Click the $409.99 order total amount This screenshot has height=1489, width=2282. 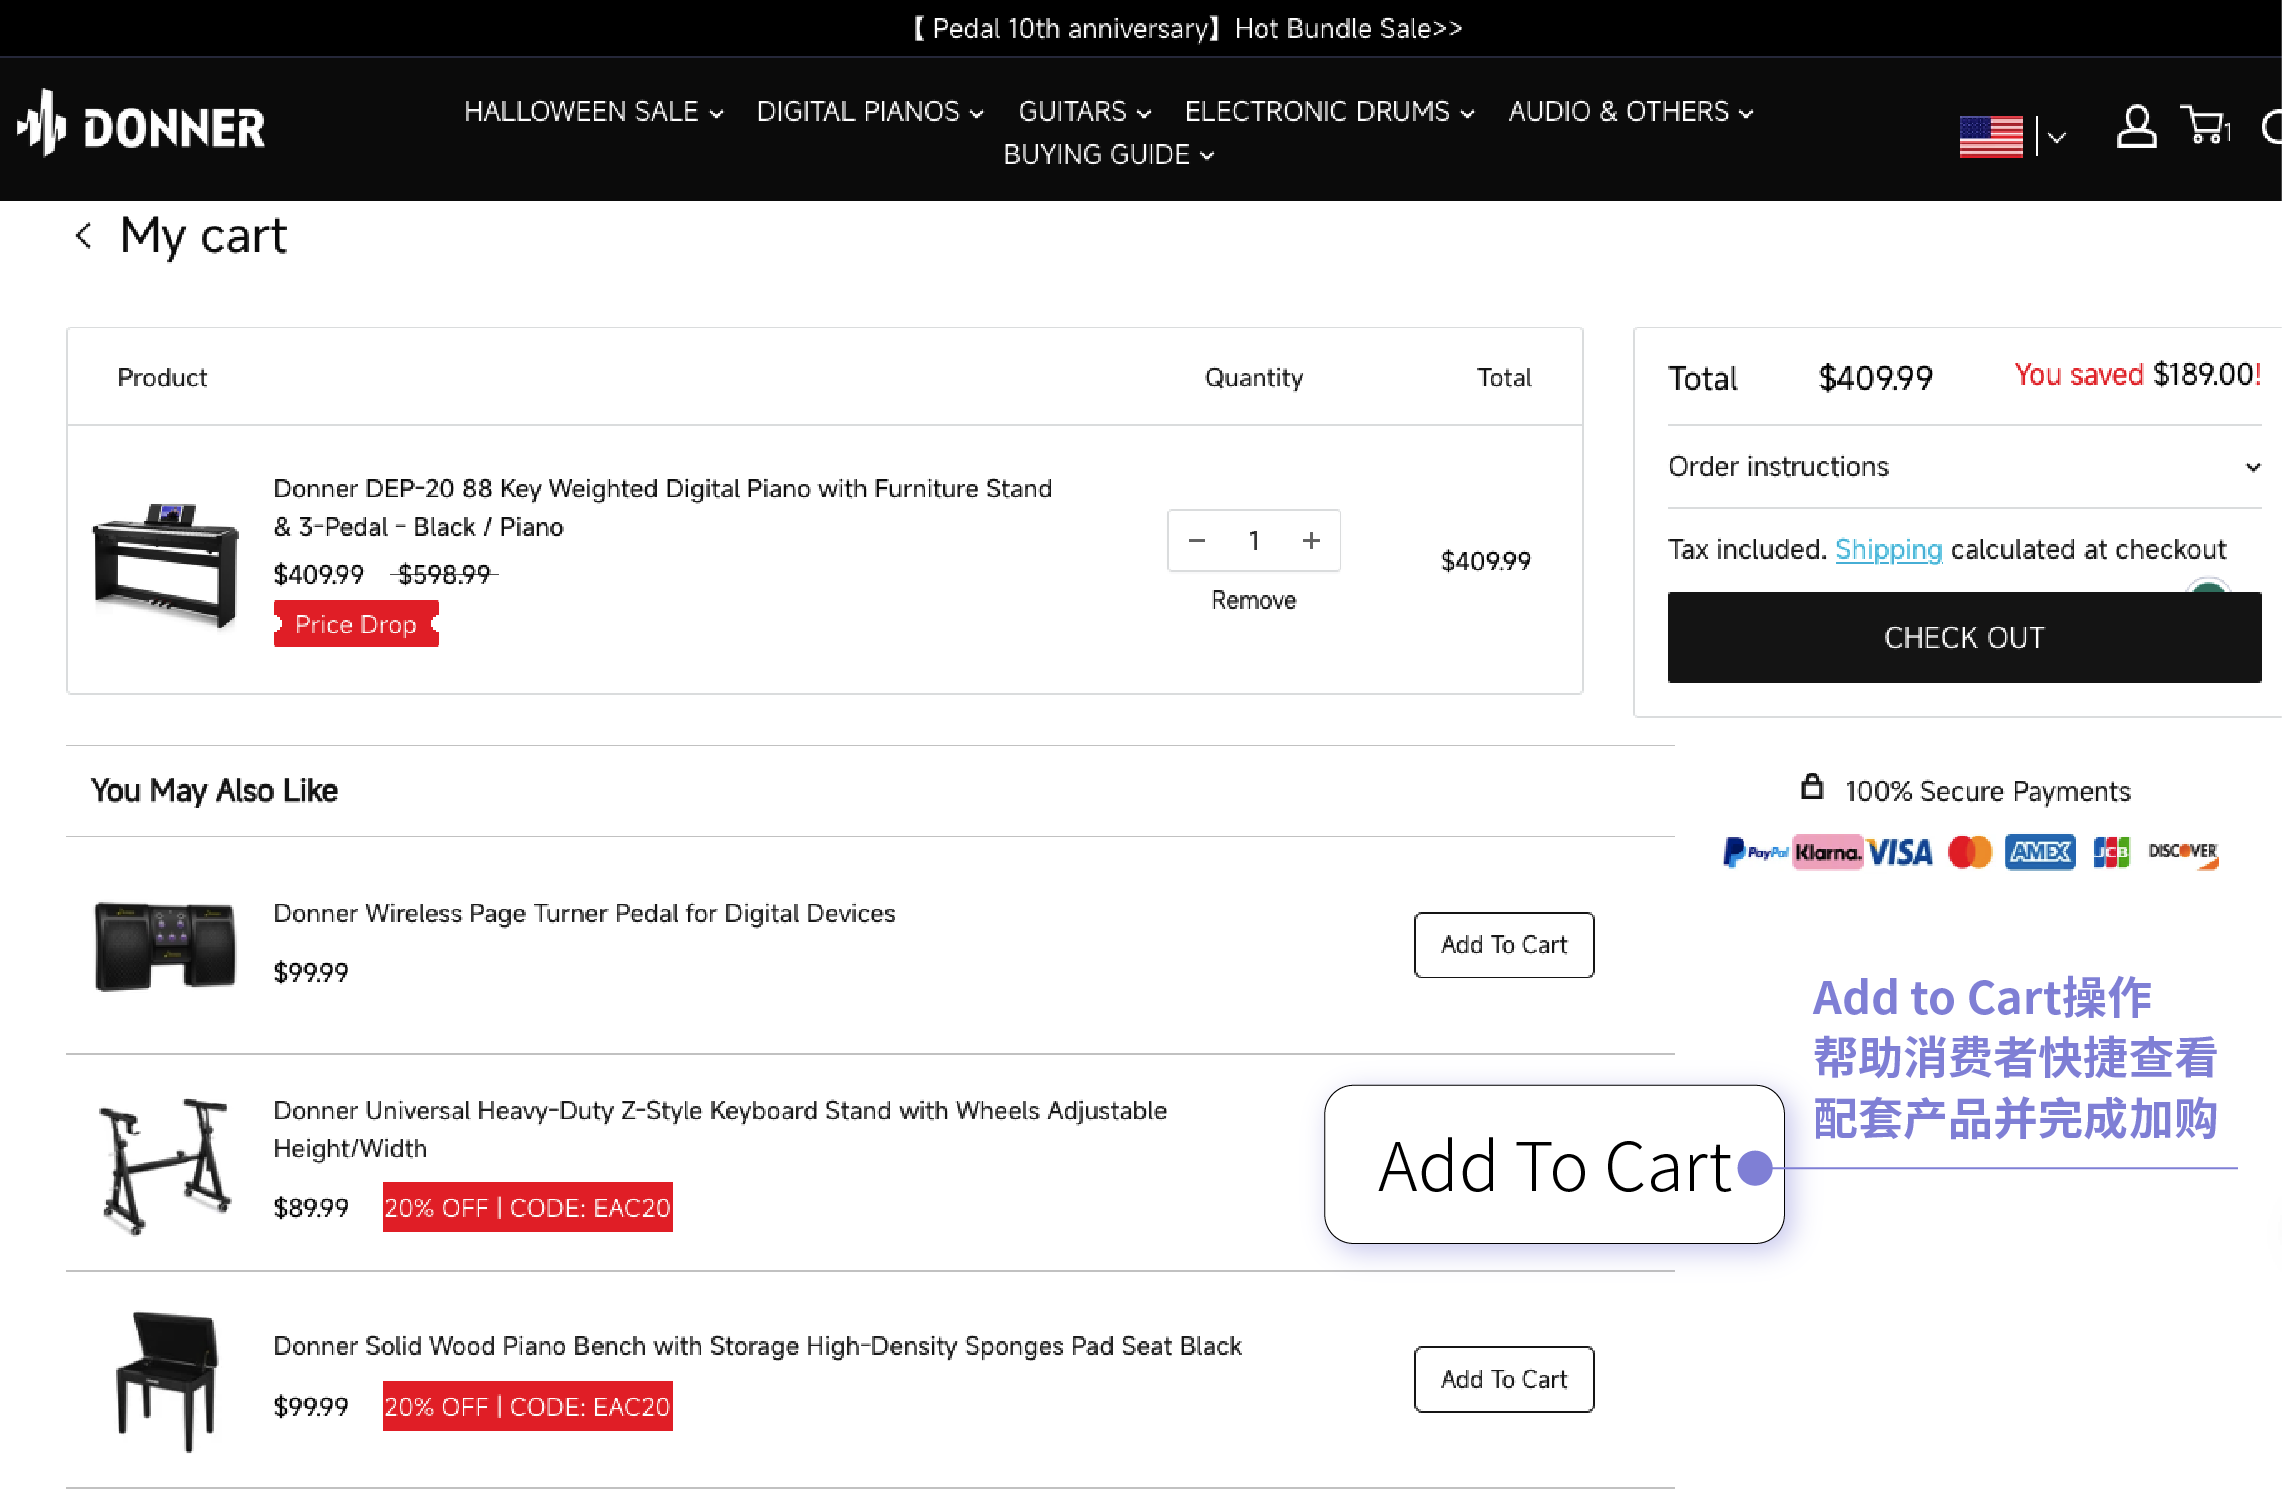pos(1875,378)
